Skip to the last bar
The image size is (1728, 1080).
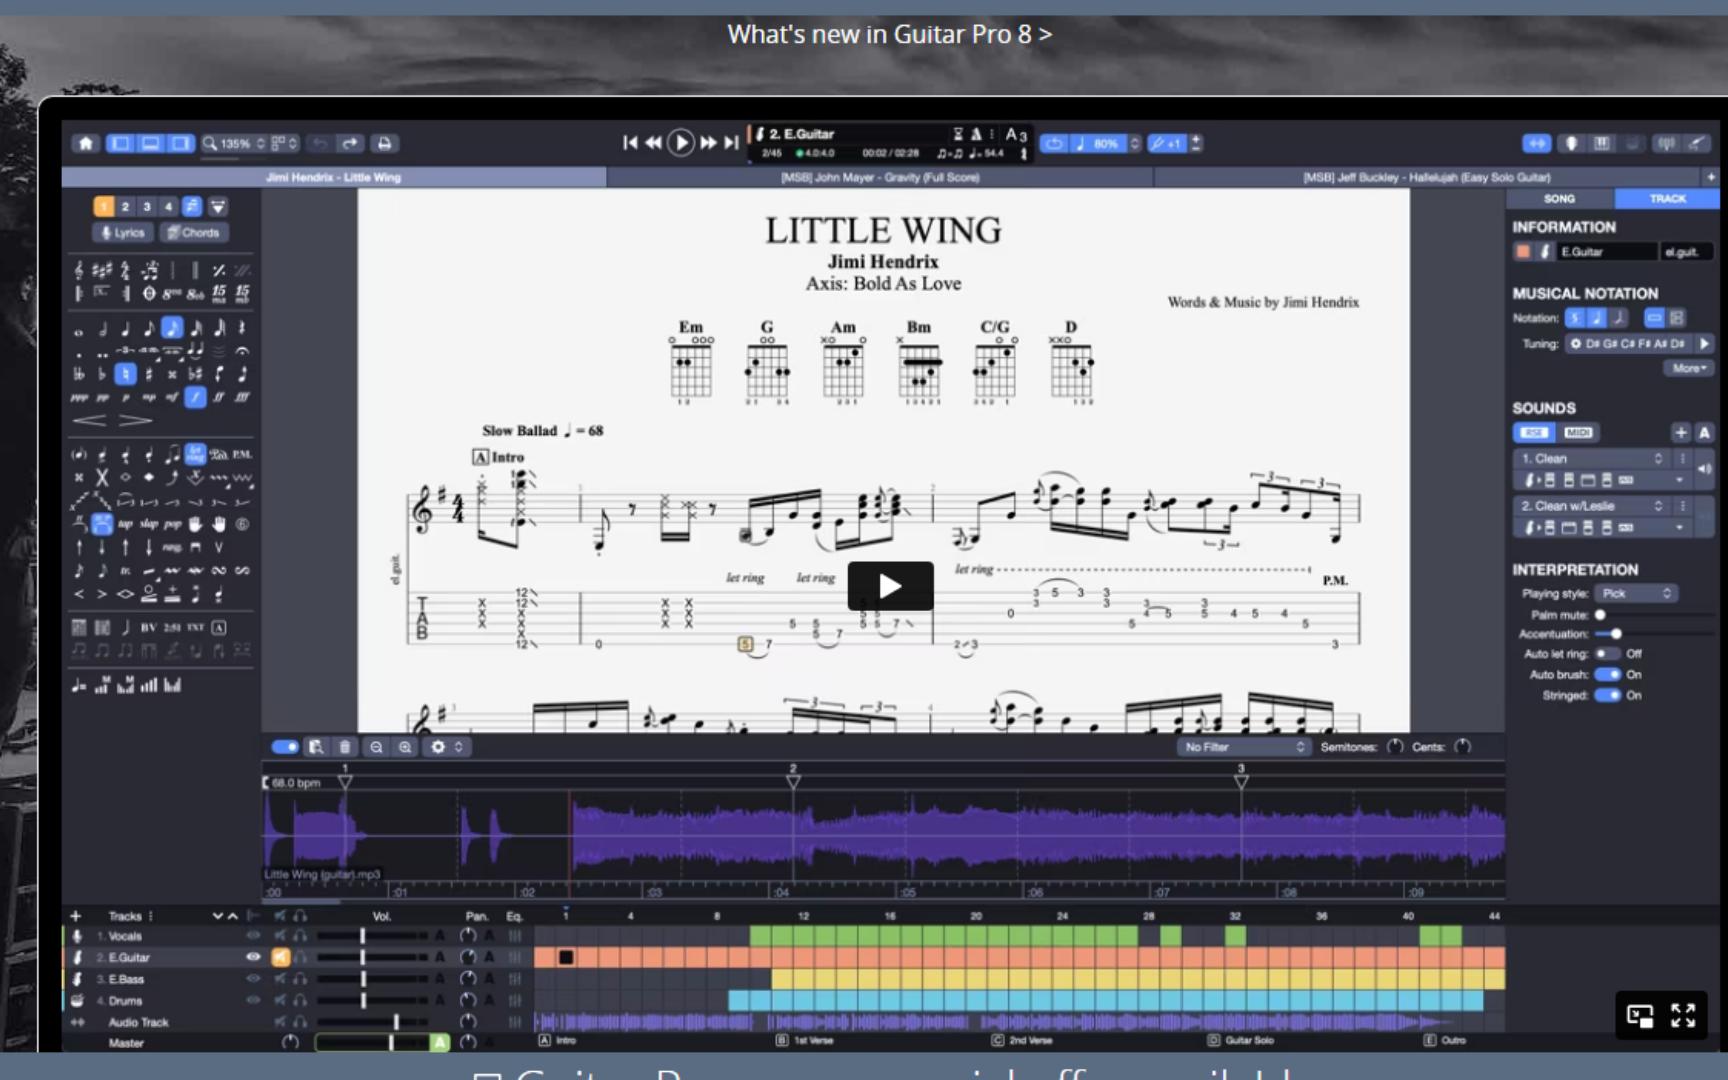click(x=731, y=143)
